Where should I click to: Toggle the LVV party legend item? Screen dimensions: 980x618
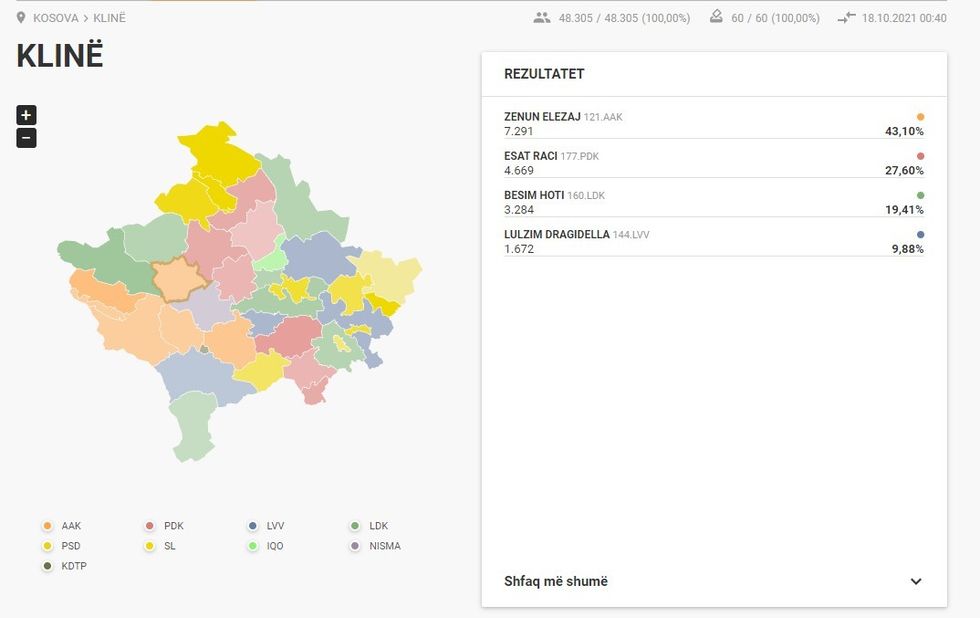click(267, 526)
